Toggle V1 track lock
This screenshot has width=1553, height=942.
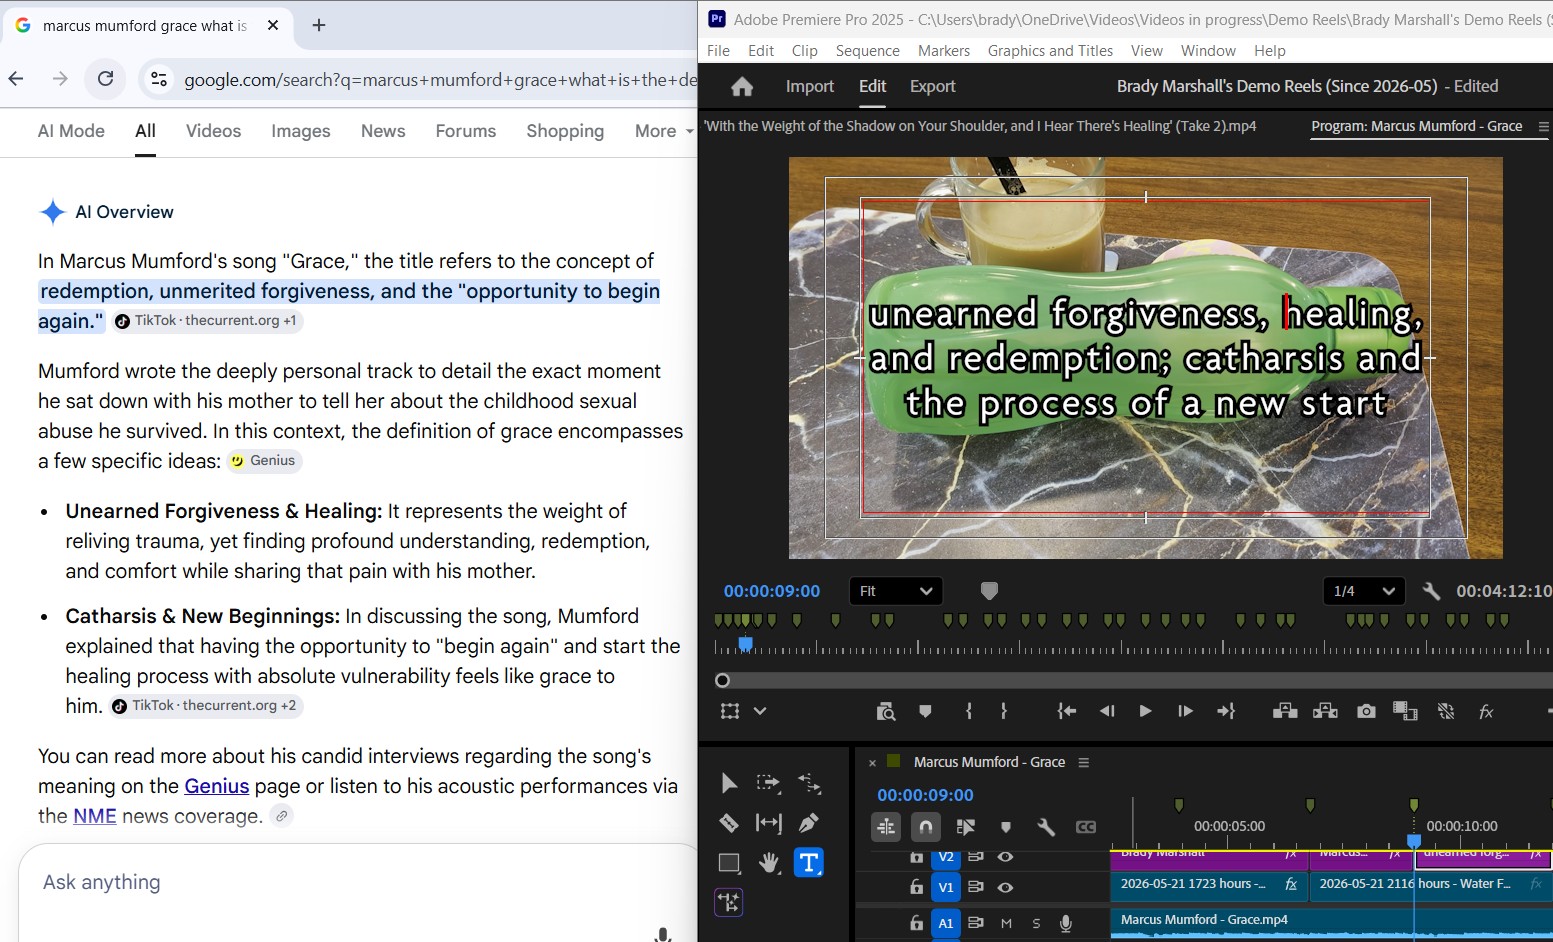[x=916, y=887]
